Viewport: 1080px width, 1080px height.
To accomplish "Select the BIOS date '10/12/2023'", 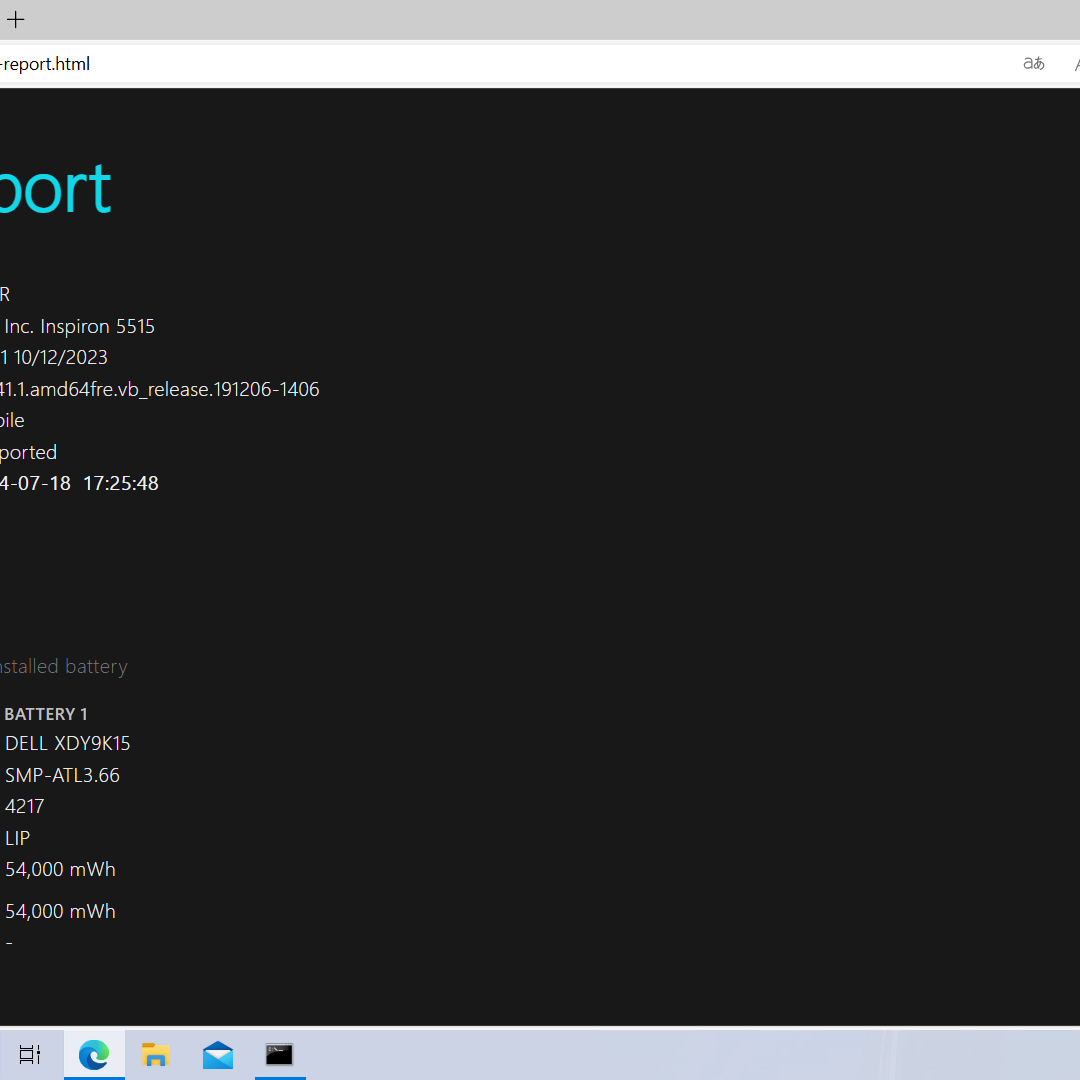I will [x=61, y=357].
